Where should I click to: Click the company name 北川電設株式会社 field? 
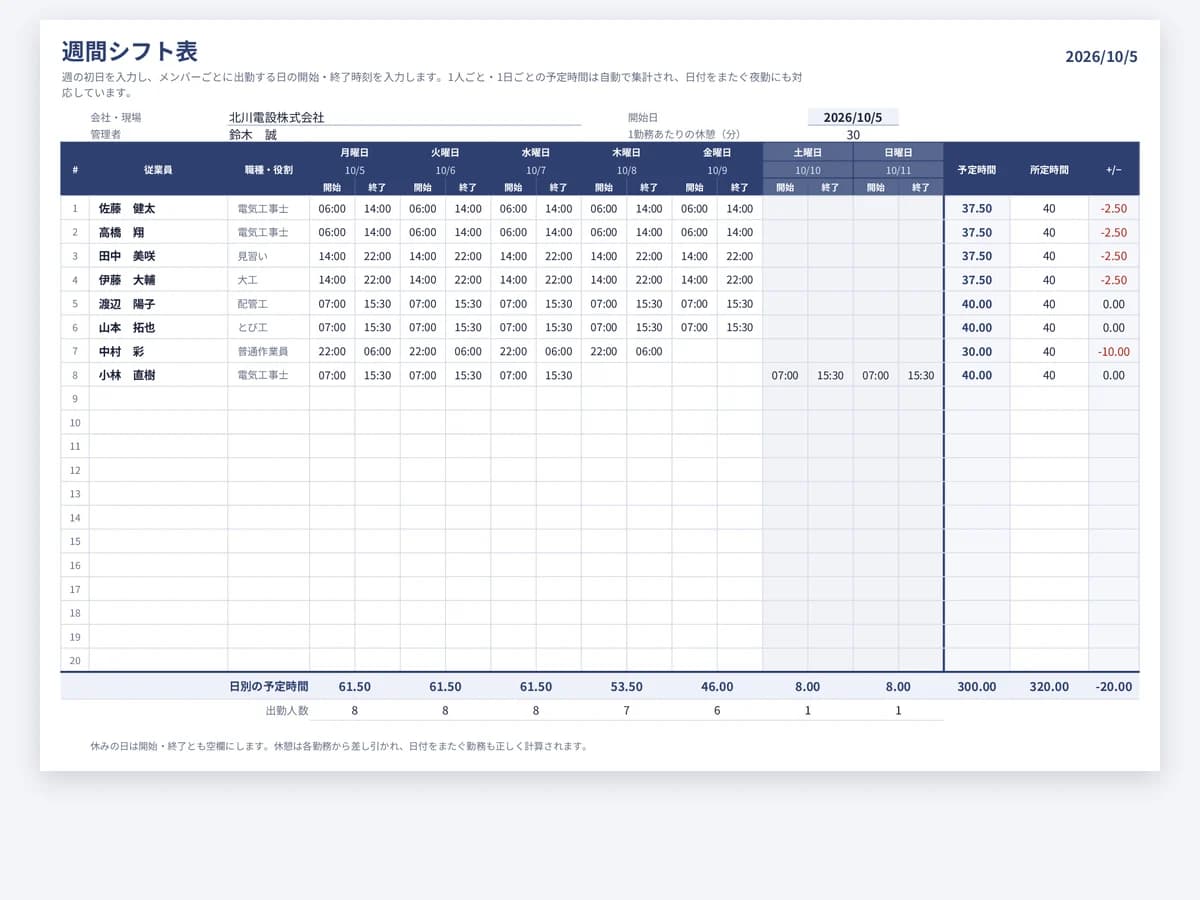404,117
